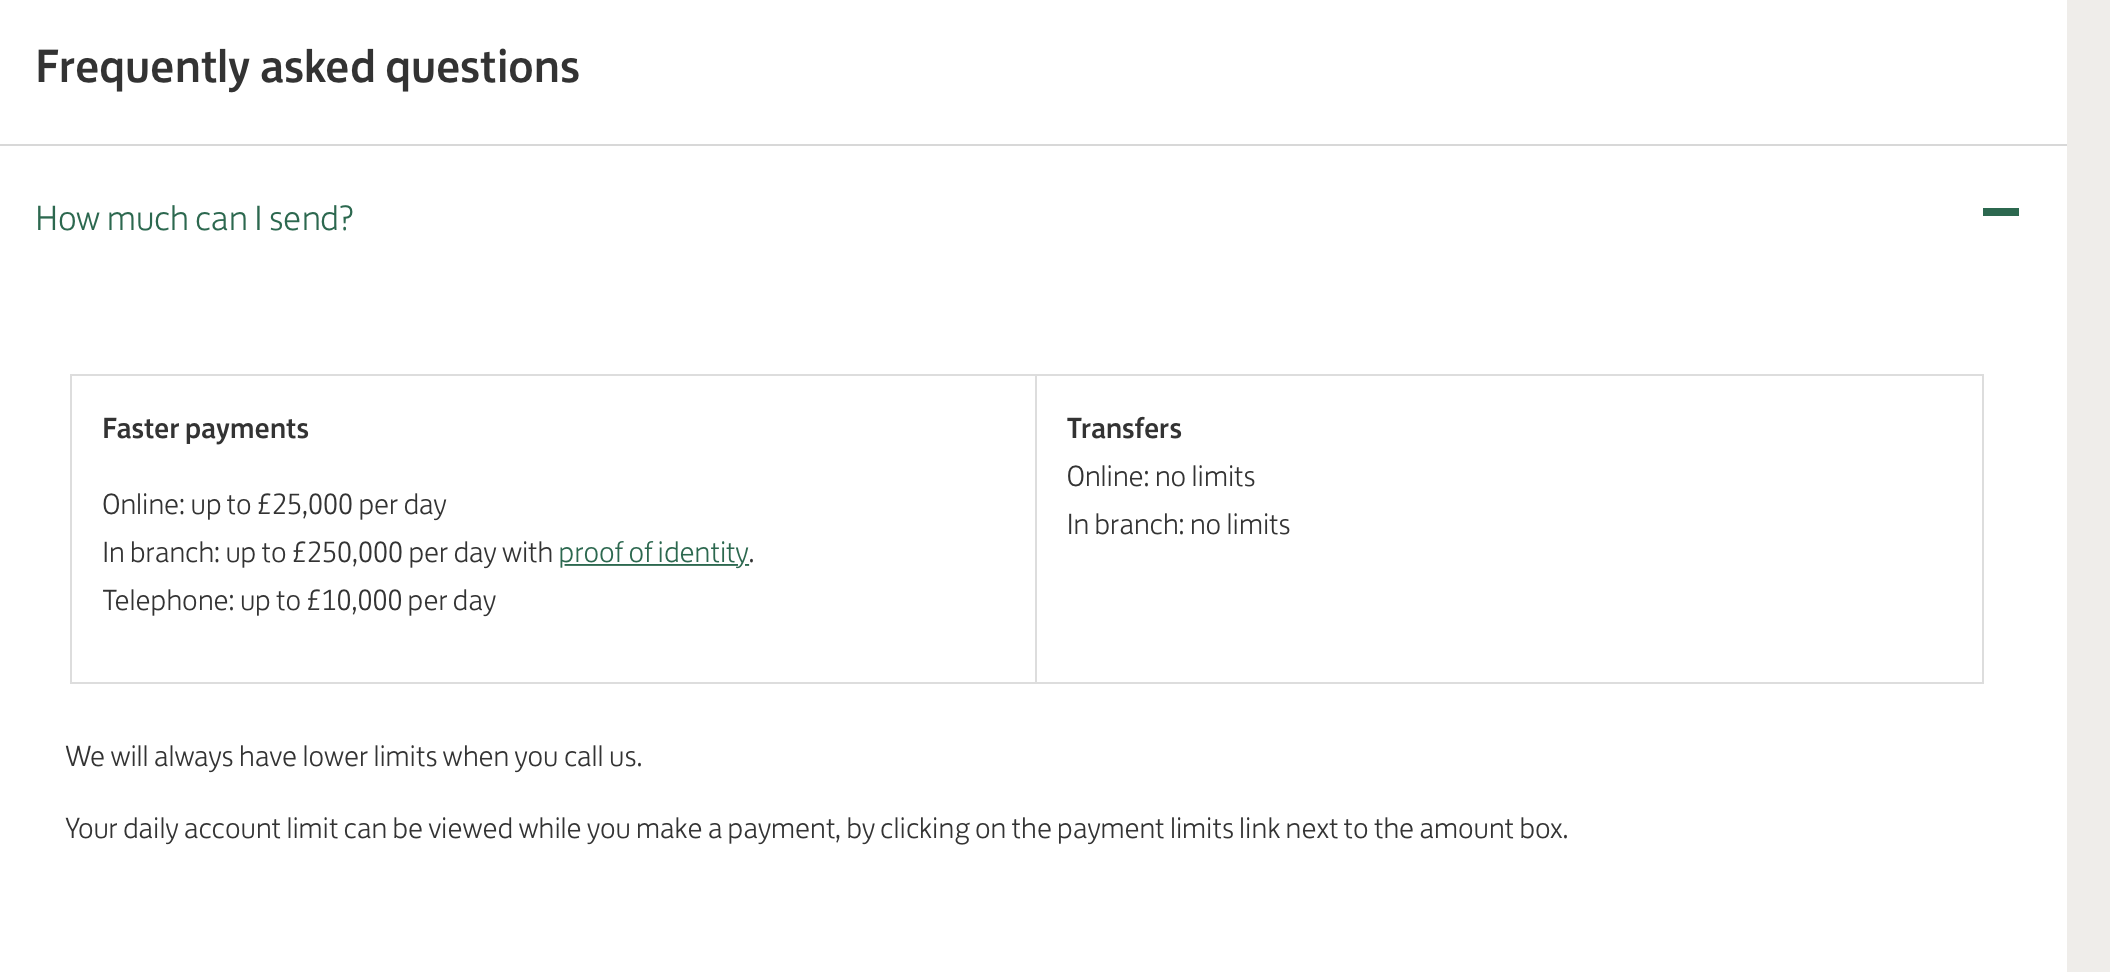Click the 'How much can I send?' question
Screen dimensions: 2110x972
(x=194, y=218)
